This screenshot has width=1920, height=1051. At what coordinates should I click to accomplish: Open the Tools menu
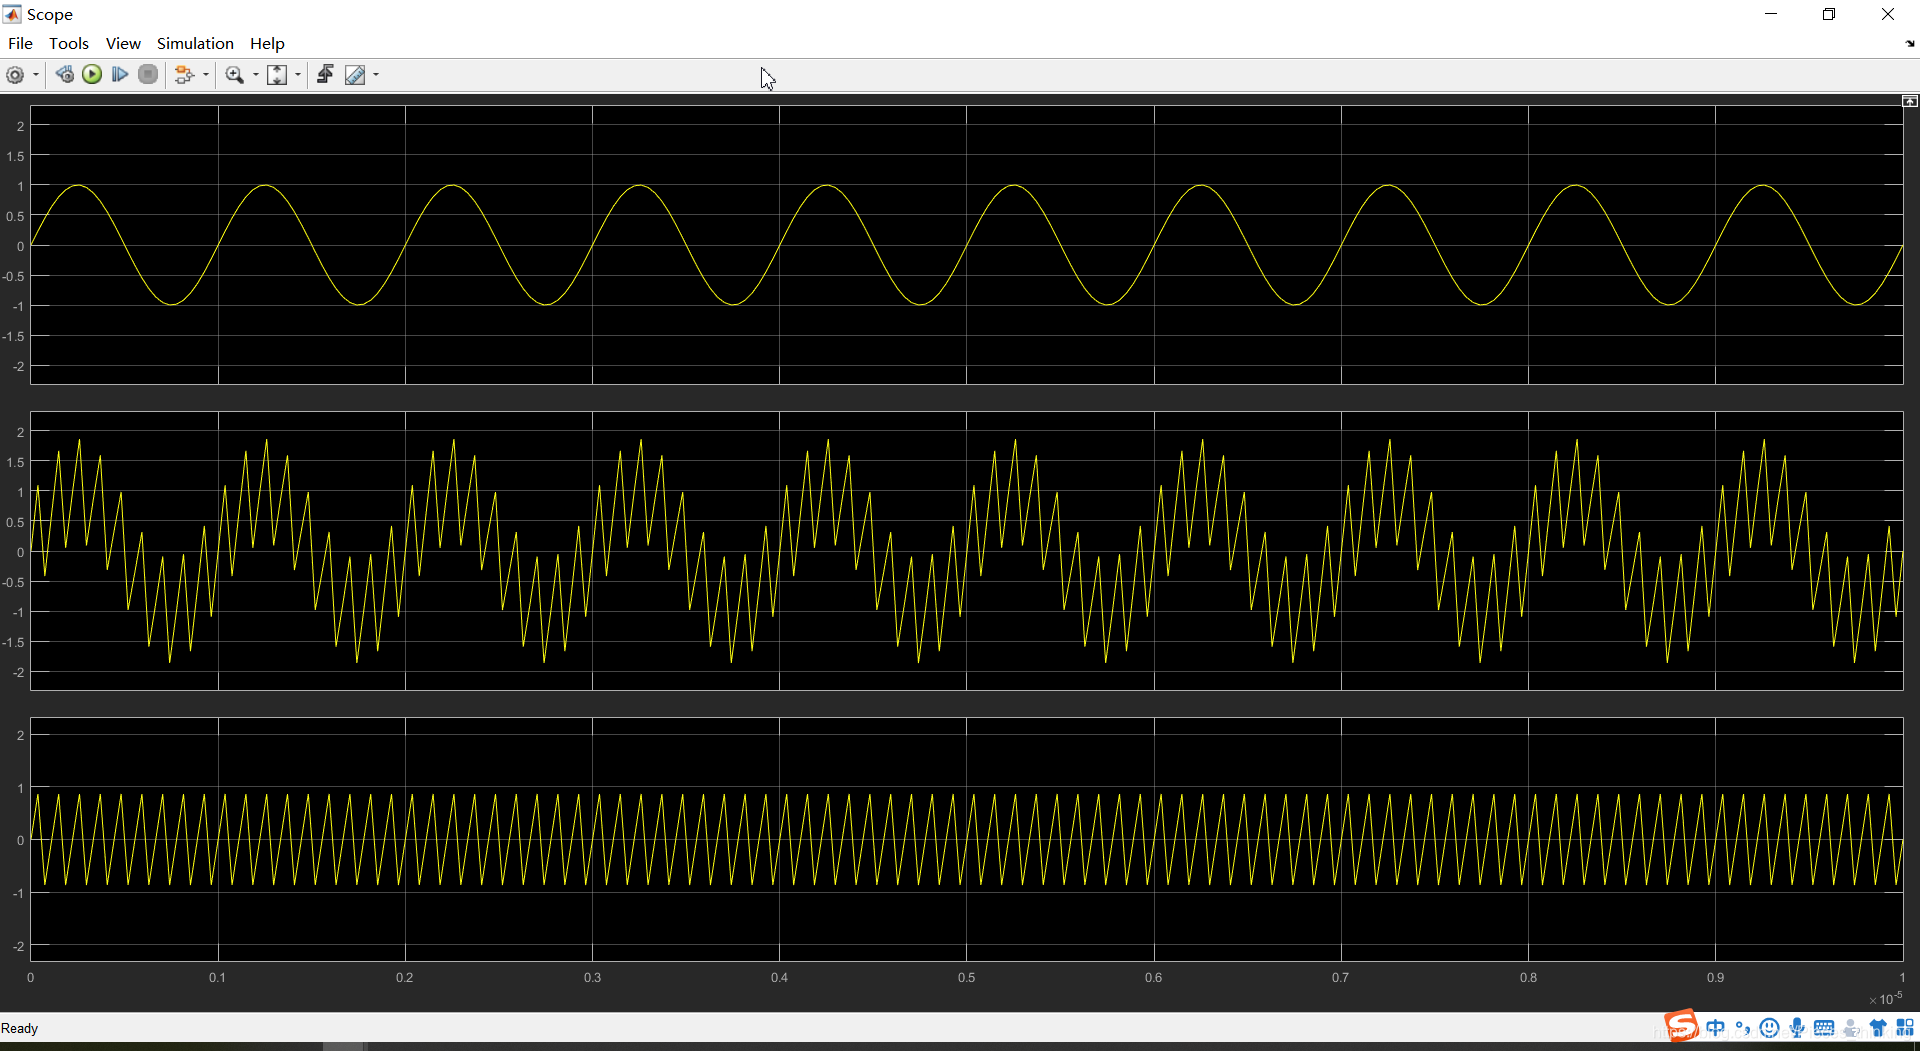[x=68, y=43]
